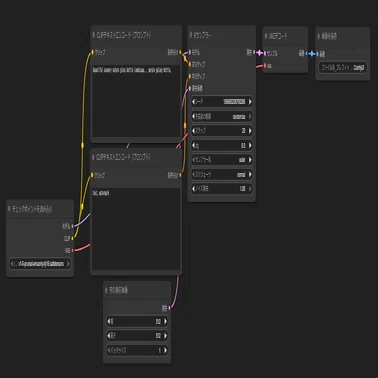Click the ノイズ除去 1.00 value field

coord(221,189)
